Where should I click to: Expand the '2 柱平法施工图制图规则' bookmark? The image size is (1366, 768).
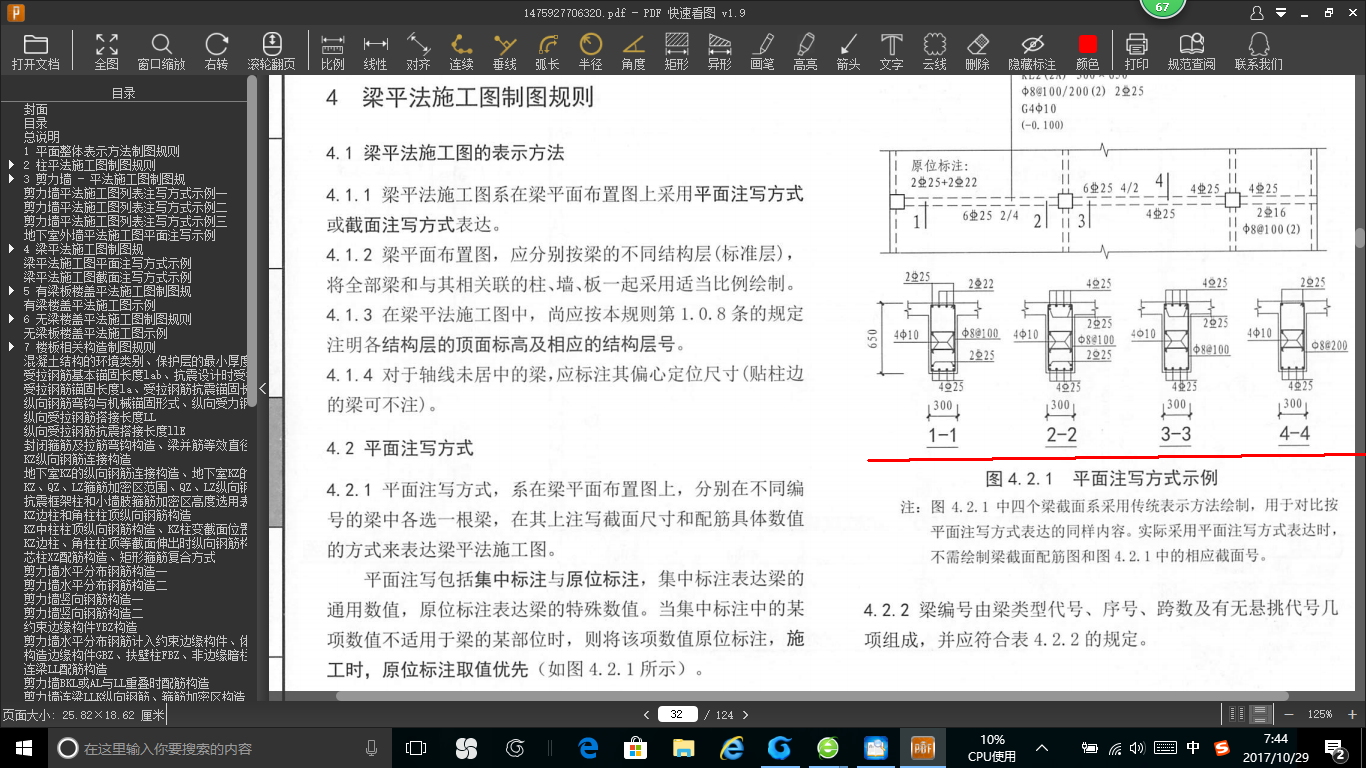click(11, 165)
